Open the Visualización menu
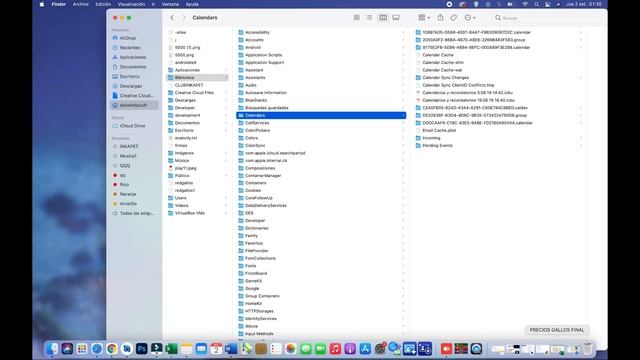640x360 pixels. click(131, 4)
